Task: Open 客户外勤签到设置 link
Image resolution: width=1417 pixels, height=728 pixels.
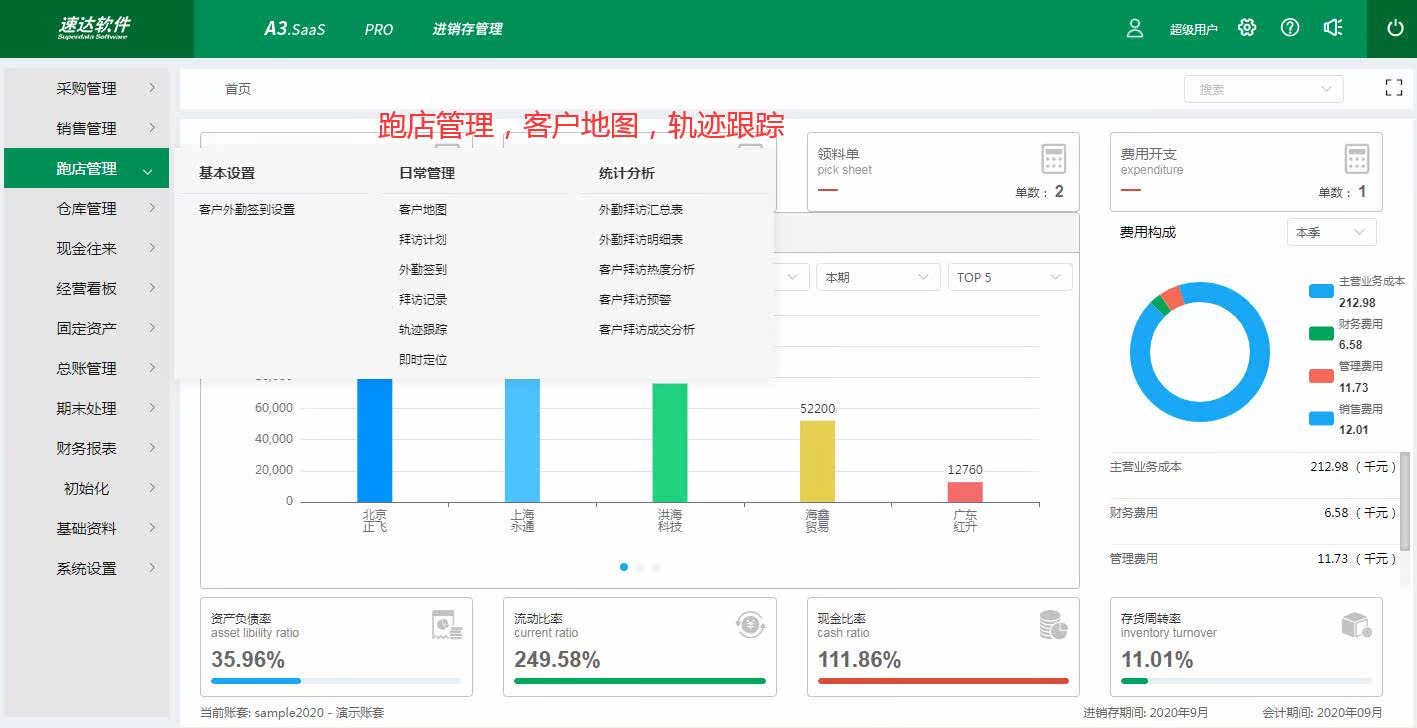Action: tap(247, 210)
